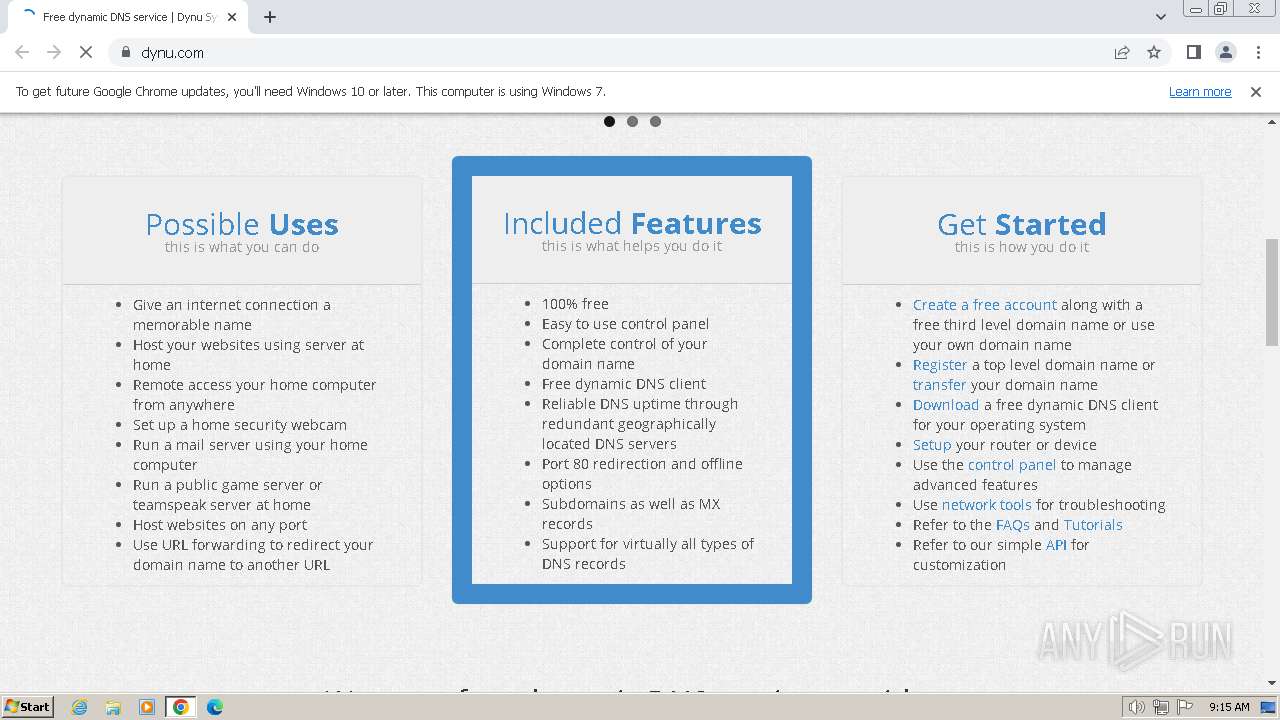
Task: Click the browser forward arrow
Action: coord(54,52)
